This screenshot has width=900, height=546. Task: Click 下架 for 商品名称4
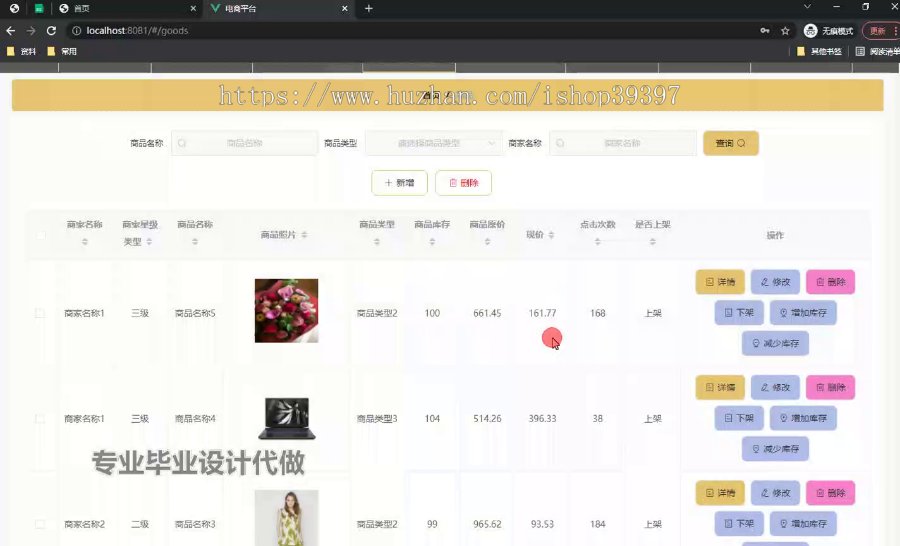click(x=739, y=418)
